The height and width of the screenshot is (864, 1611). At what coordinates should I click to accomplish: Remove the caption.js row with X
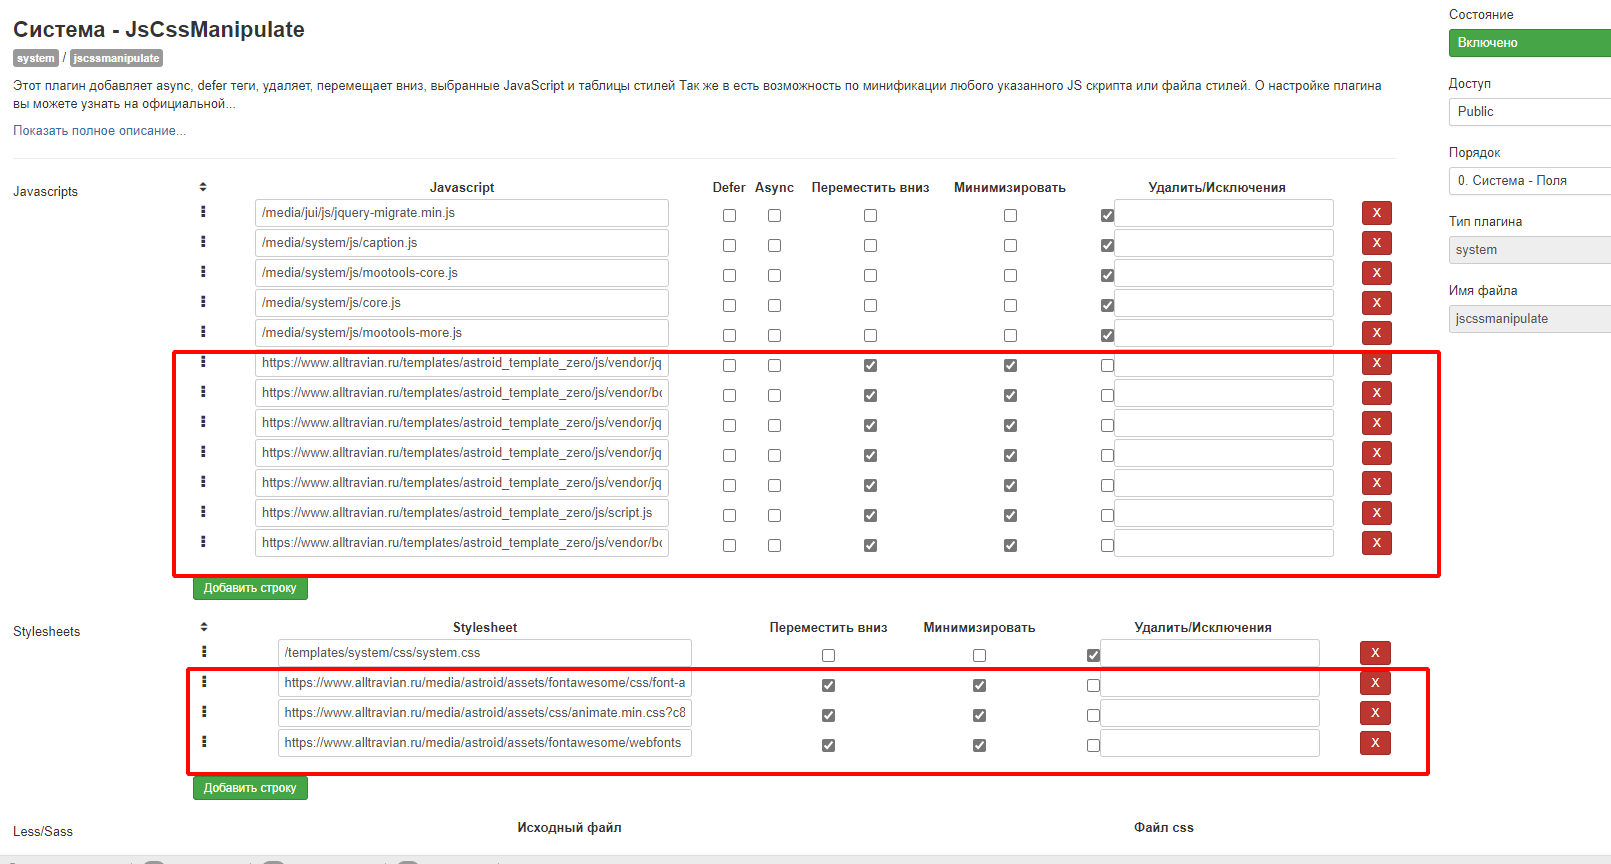coord(1376,243)
